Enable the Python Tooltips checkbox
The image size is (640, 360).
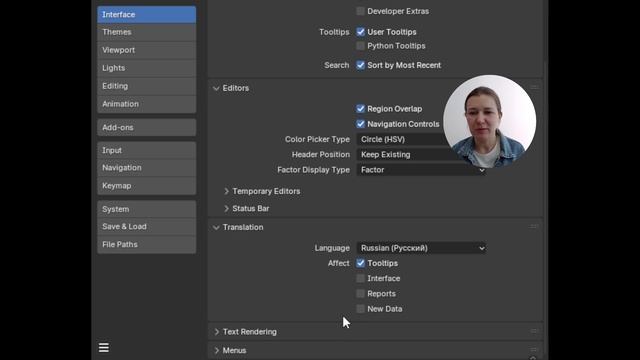click(360, 46)
